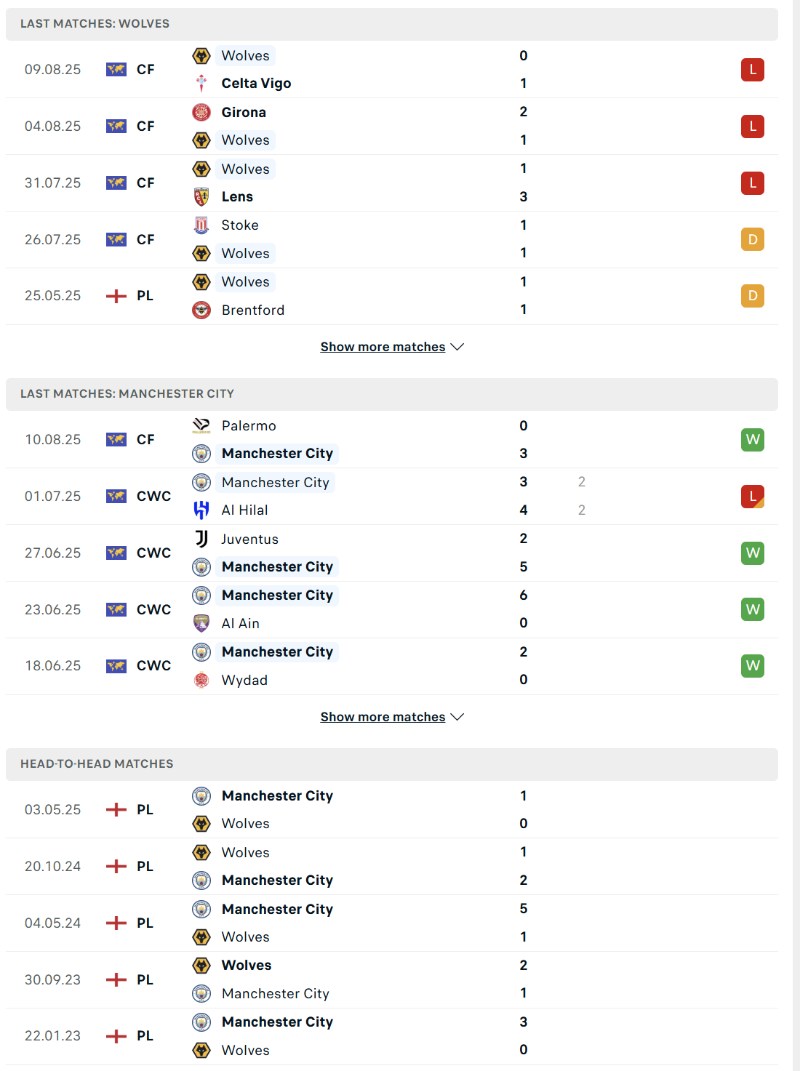Click the Wydad club crest icon
Image resolution: width=800 pixels, height=1071 pixels.
(x=201, y=680)
